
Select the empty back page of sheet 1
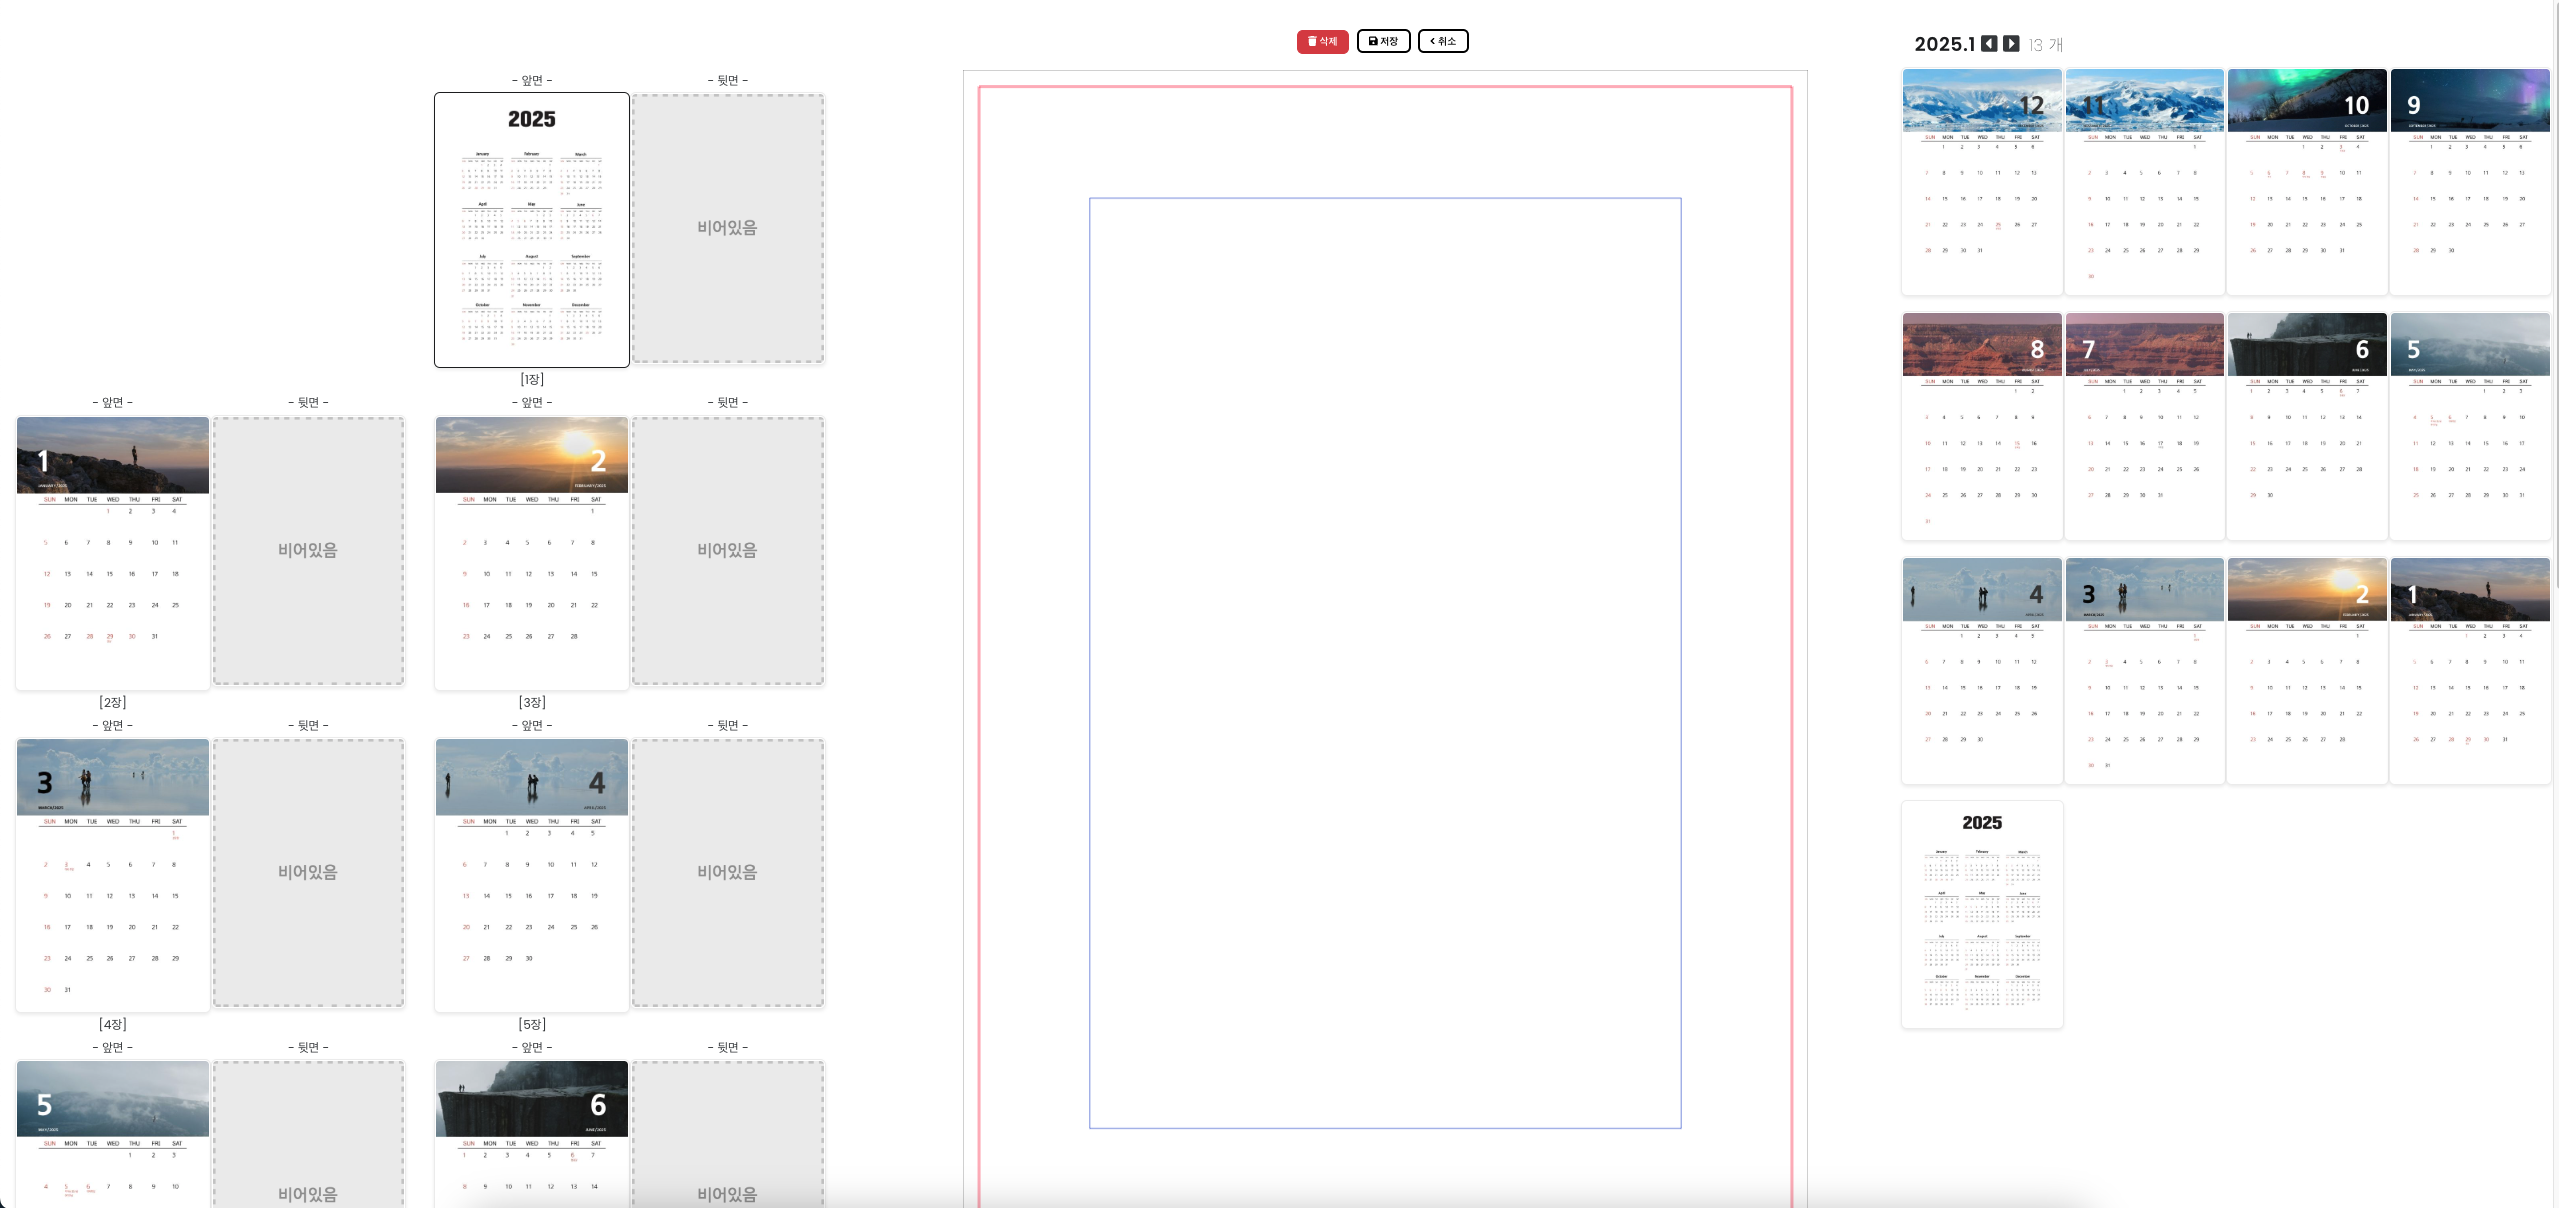point(727,228)
